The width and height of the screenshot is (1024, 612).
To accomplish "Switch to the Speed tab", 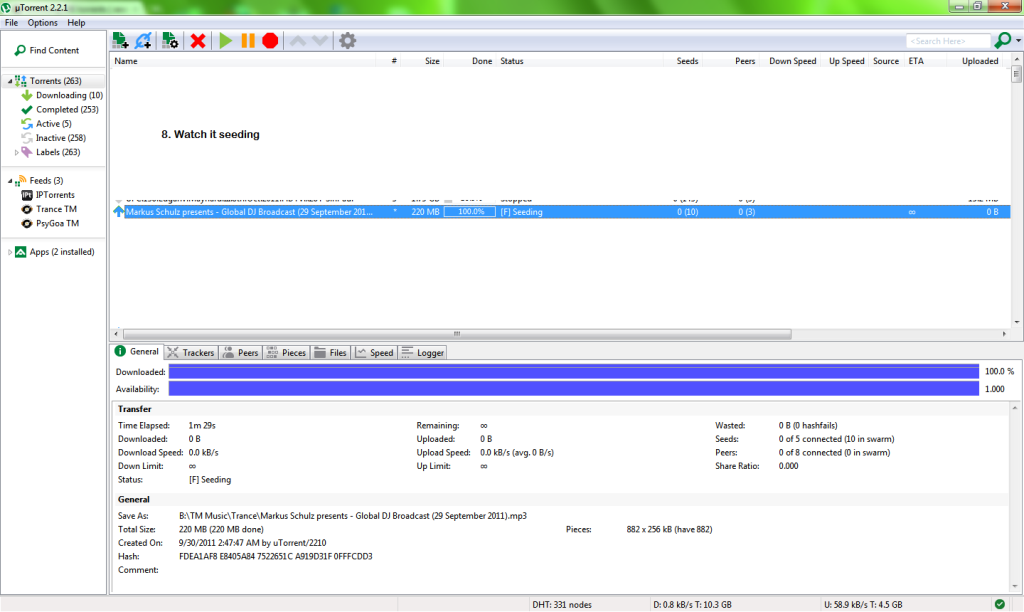I will 375,353.
